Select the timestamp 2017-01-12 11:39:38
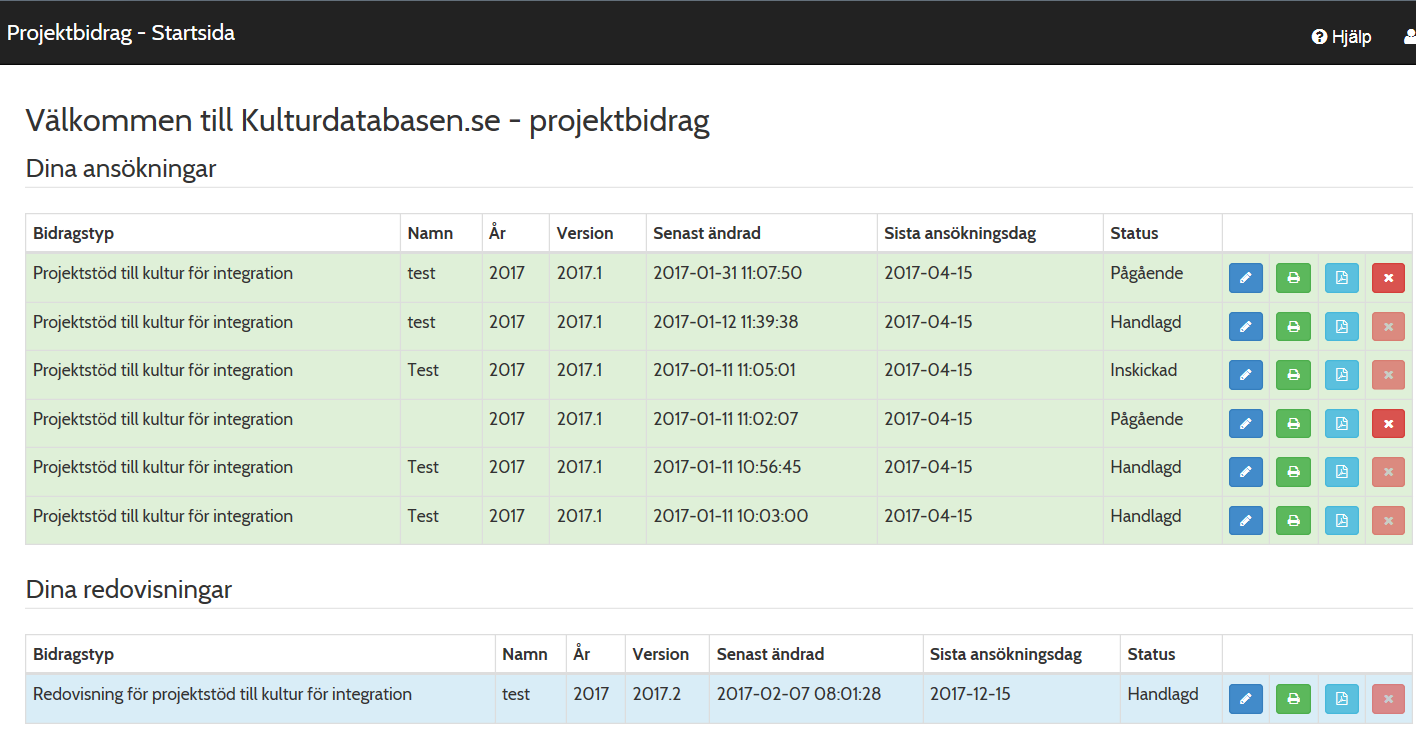The image size is (1416, 729). pyautogui.click(x=726, y=322)
